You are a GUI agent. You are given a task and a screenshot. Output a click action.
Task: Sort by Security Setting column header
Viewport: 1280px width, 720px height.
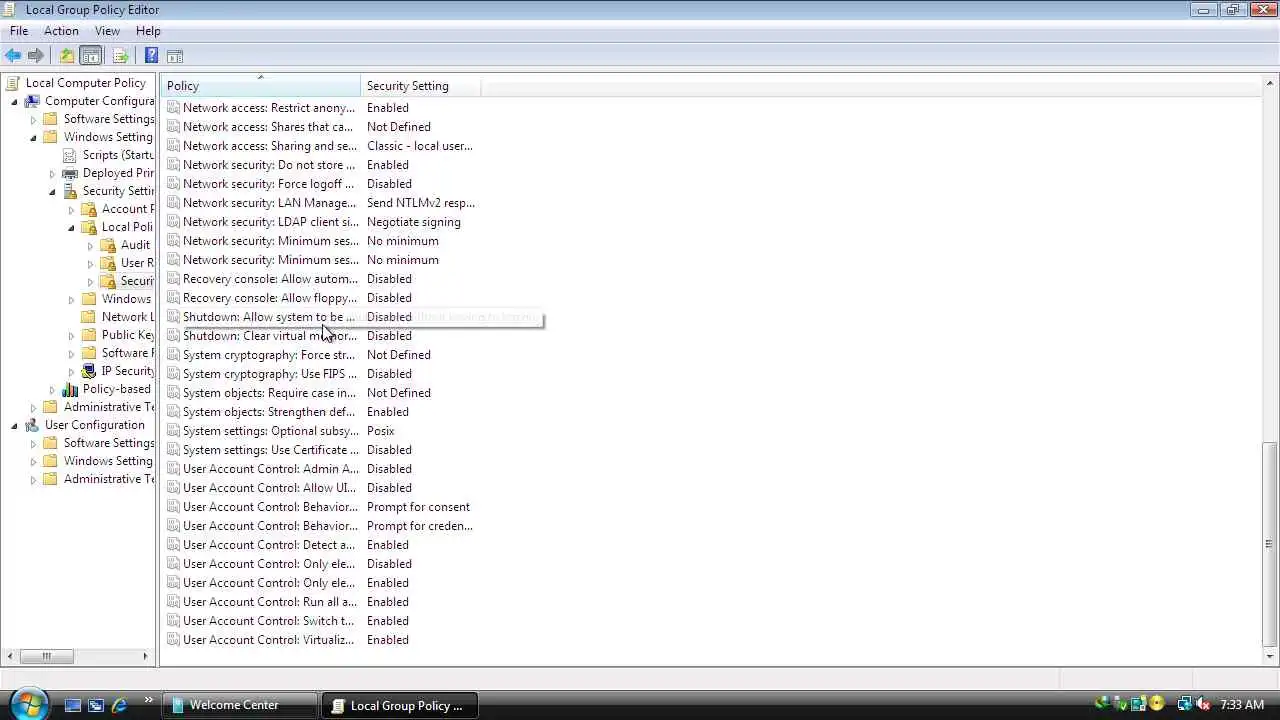pos(420,86)
